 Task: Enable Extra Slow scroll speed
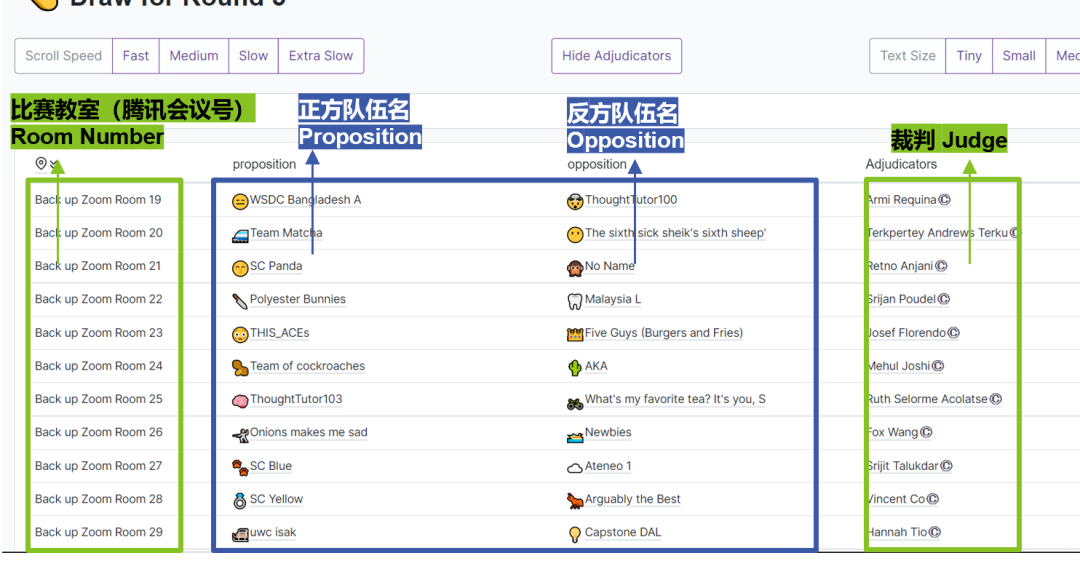[320, 56]
